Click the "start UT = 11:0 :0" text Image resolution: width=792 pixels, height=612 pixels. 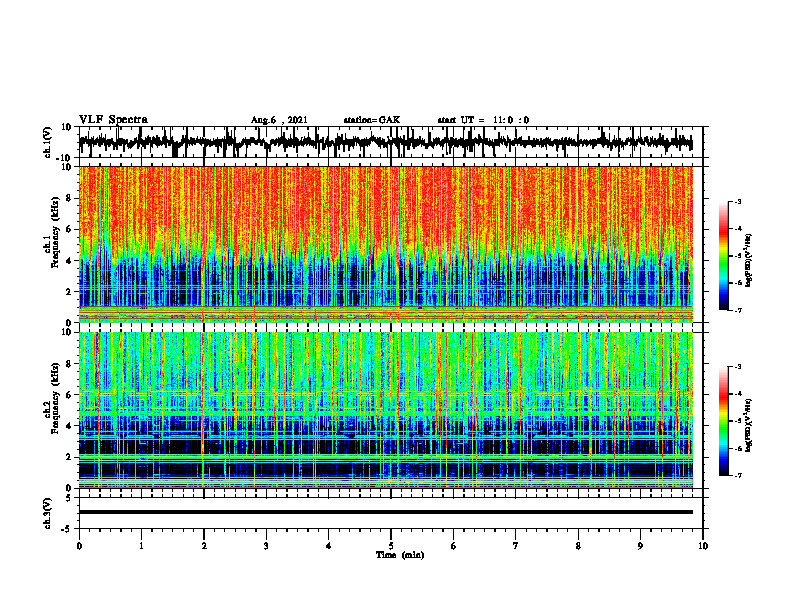(x=483, y=120)
